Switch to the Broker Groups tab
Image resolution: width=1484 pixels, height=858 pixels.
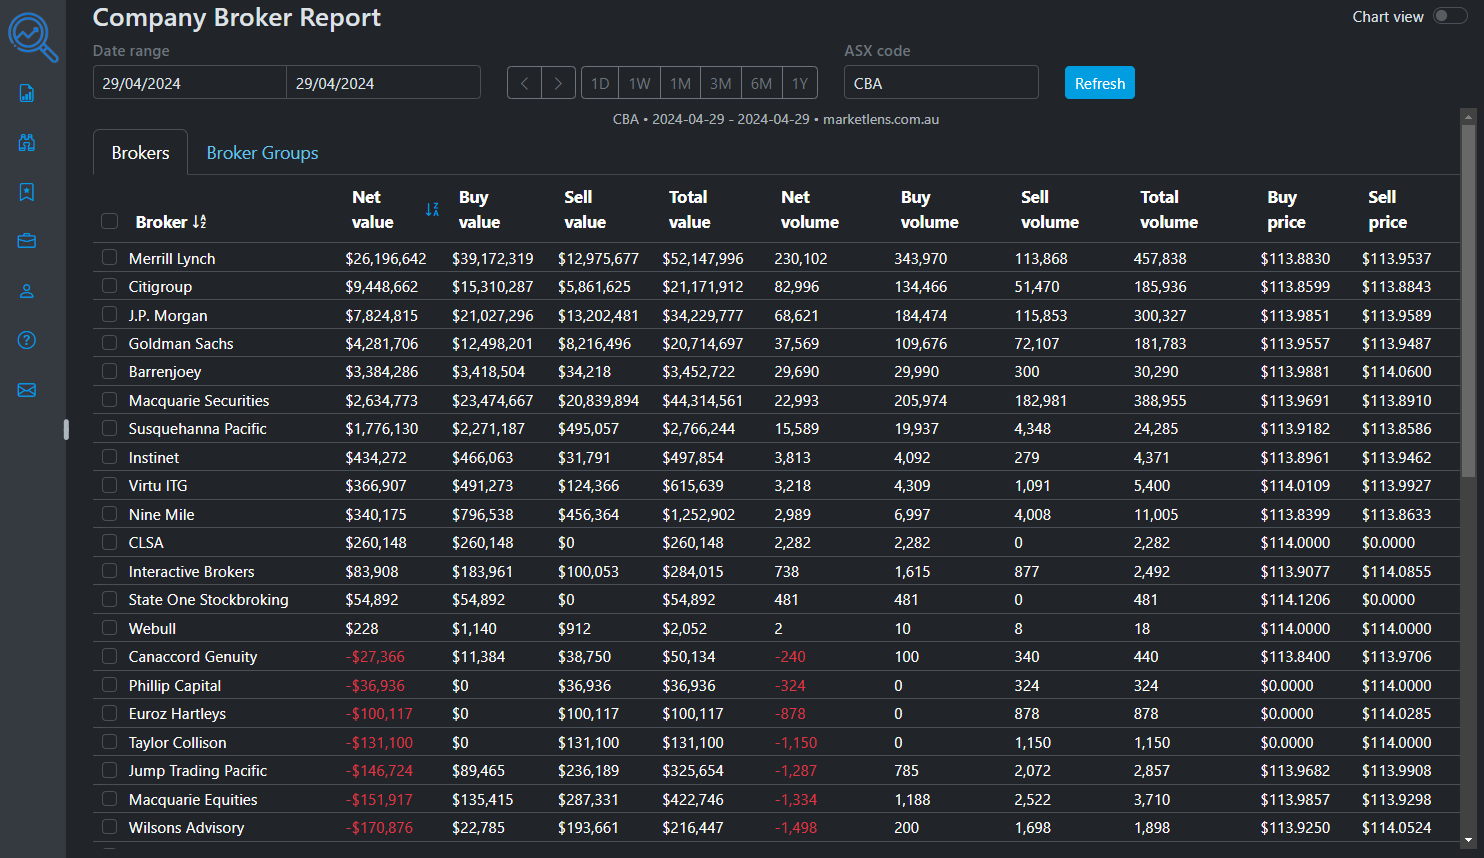262,152
